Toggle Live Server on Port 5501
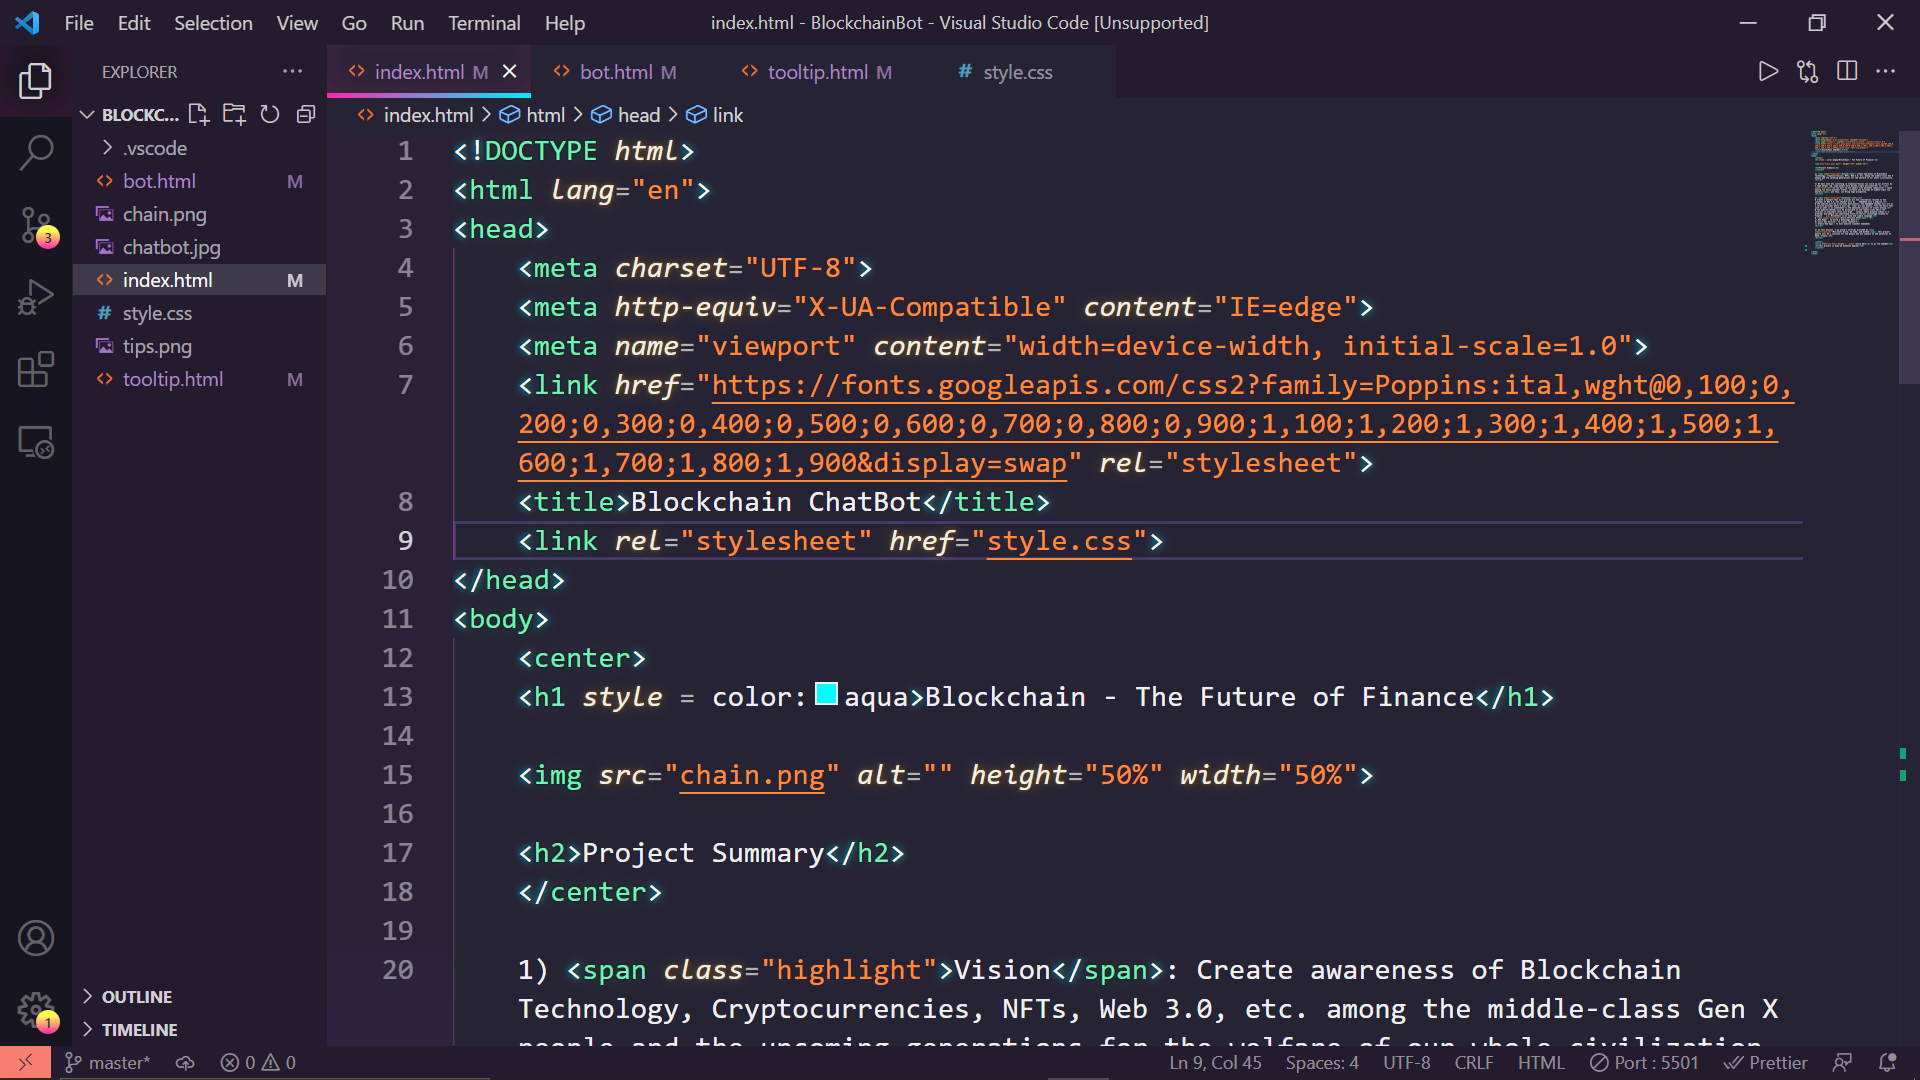This screenshot has height=1080, width=1920. point(1645,1063)
